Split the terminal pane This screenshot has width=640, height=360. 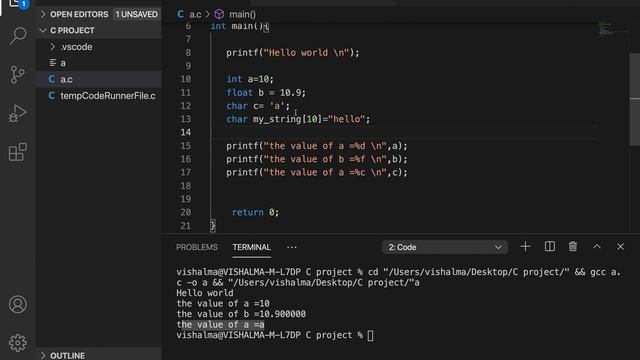pos(549,247)
